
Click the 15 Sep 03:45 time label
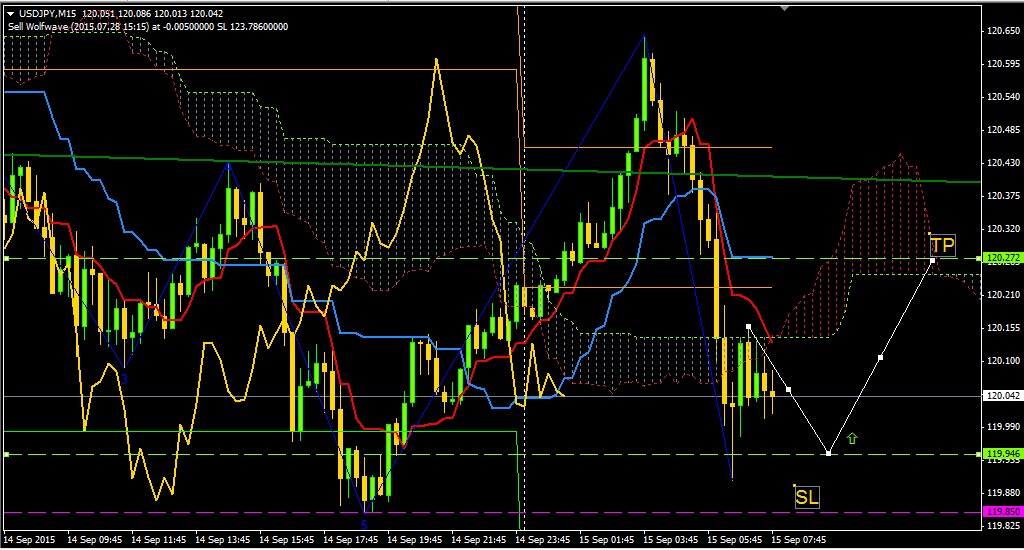[x=671, y=540]
